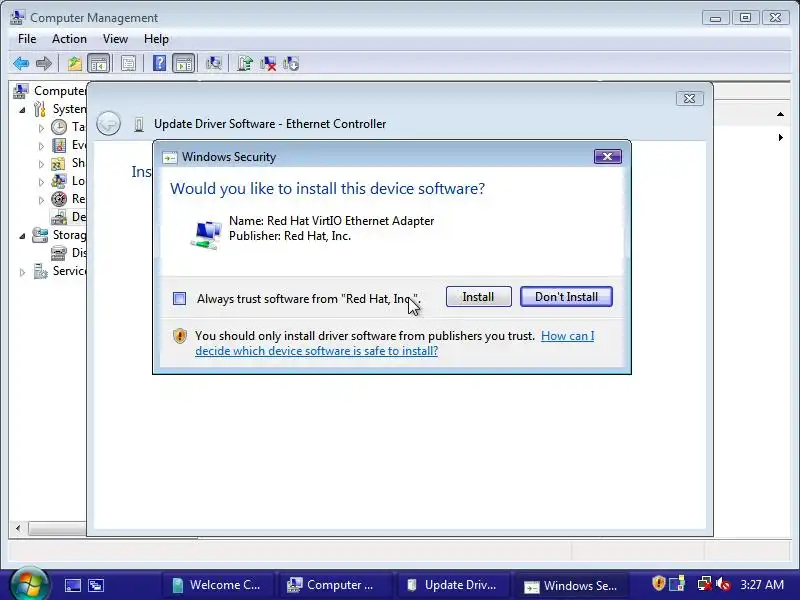Viewport: 800px width, 600px height.
Task: Click the rightmost device toolbar icon
Action: coord(291,64)
